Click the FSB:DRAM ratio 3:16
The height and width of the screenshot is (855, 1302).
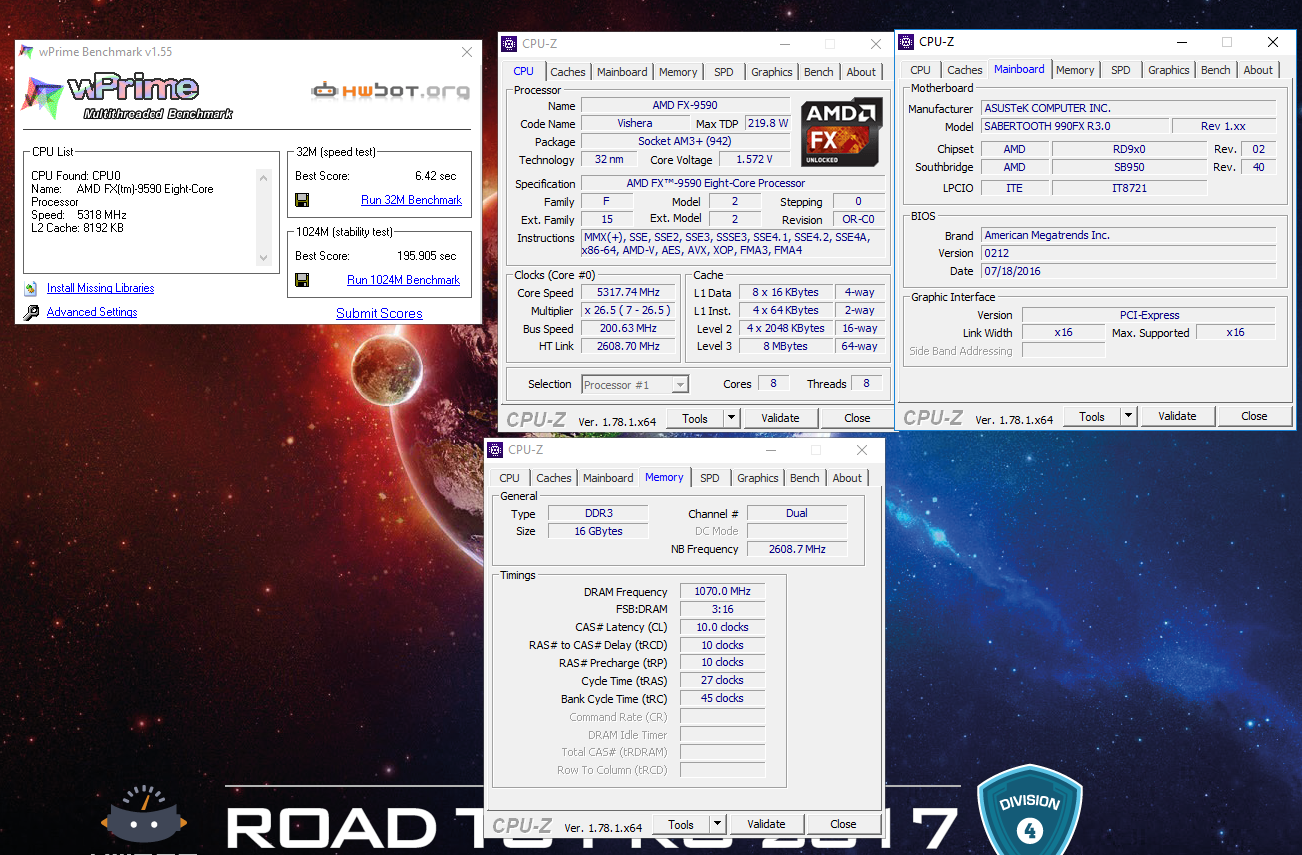click(x=722, y=610)
